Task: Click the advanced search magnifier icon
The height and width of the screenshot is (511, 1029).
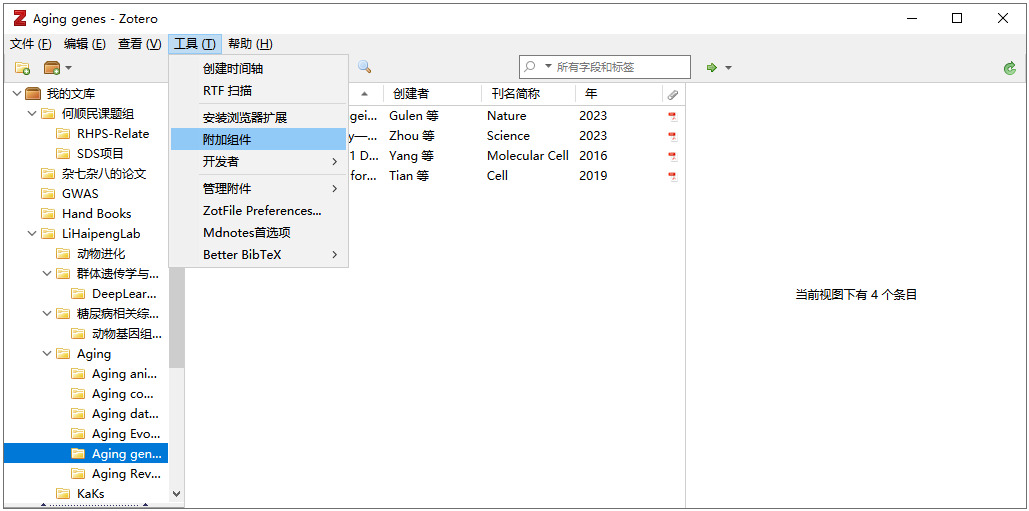Action: point(364,67)
